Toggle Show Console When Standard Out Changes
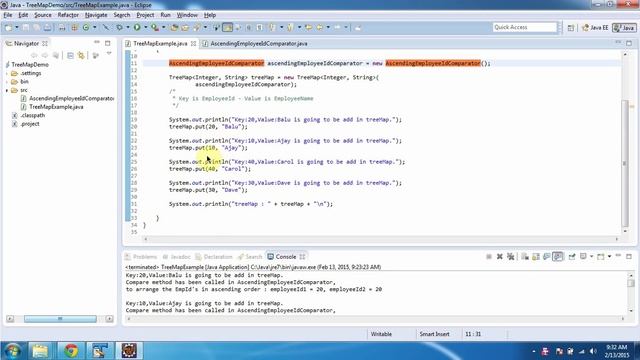Image resolution: width=640 pixels, height=360 pixels. 547,256
